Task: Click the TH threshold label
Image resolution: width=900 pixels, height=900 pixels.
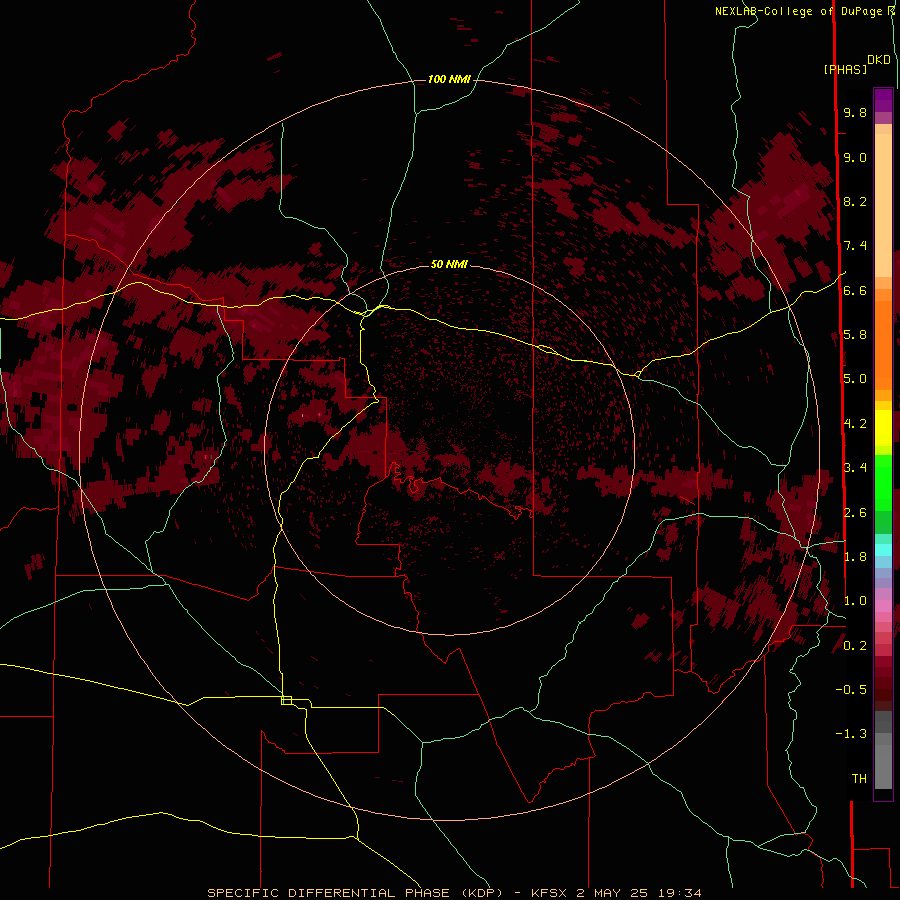Action: click(859, 779)
